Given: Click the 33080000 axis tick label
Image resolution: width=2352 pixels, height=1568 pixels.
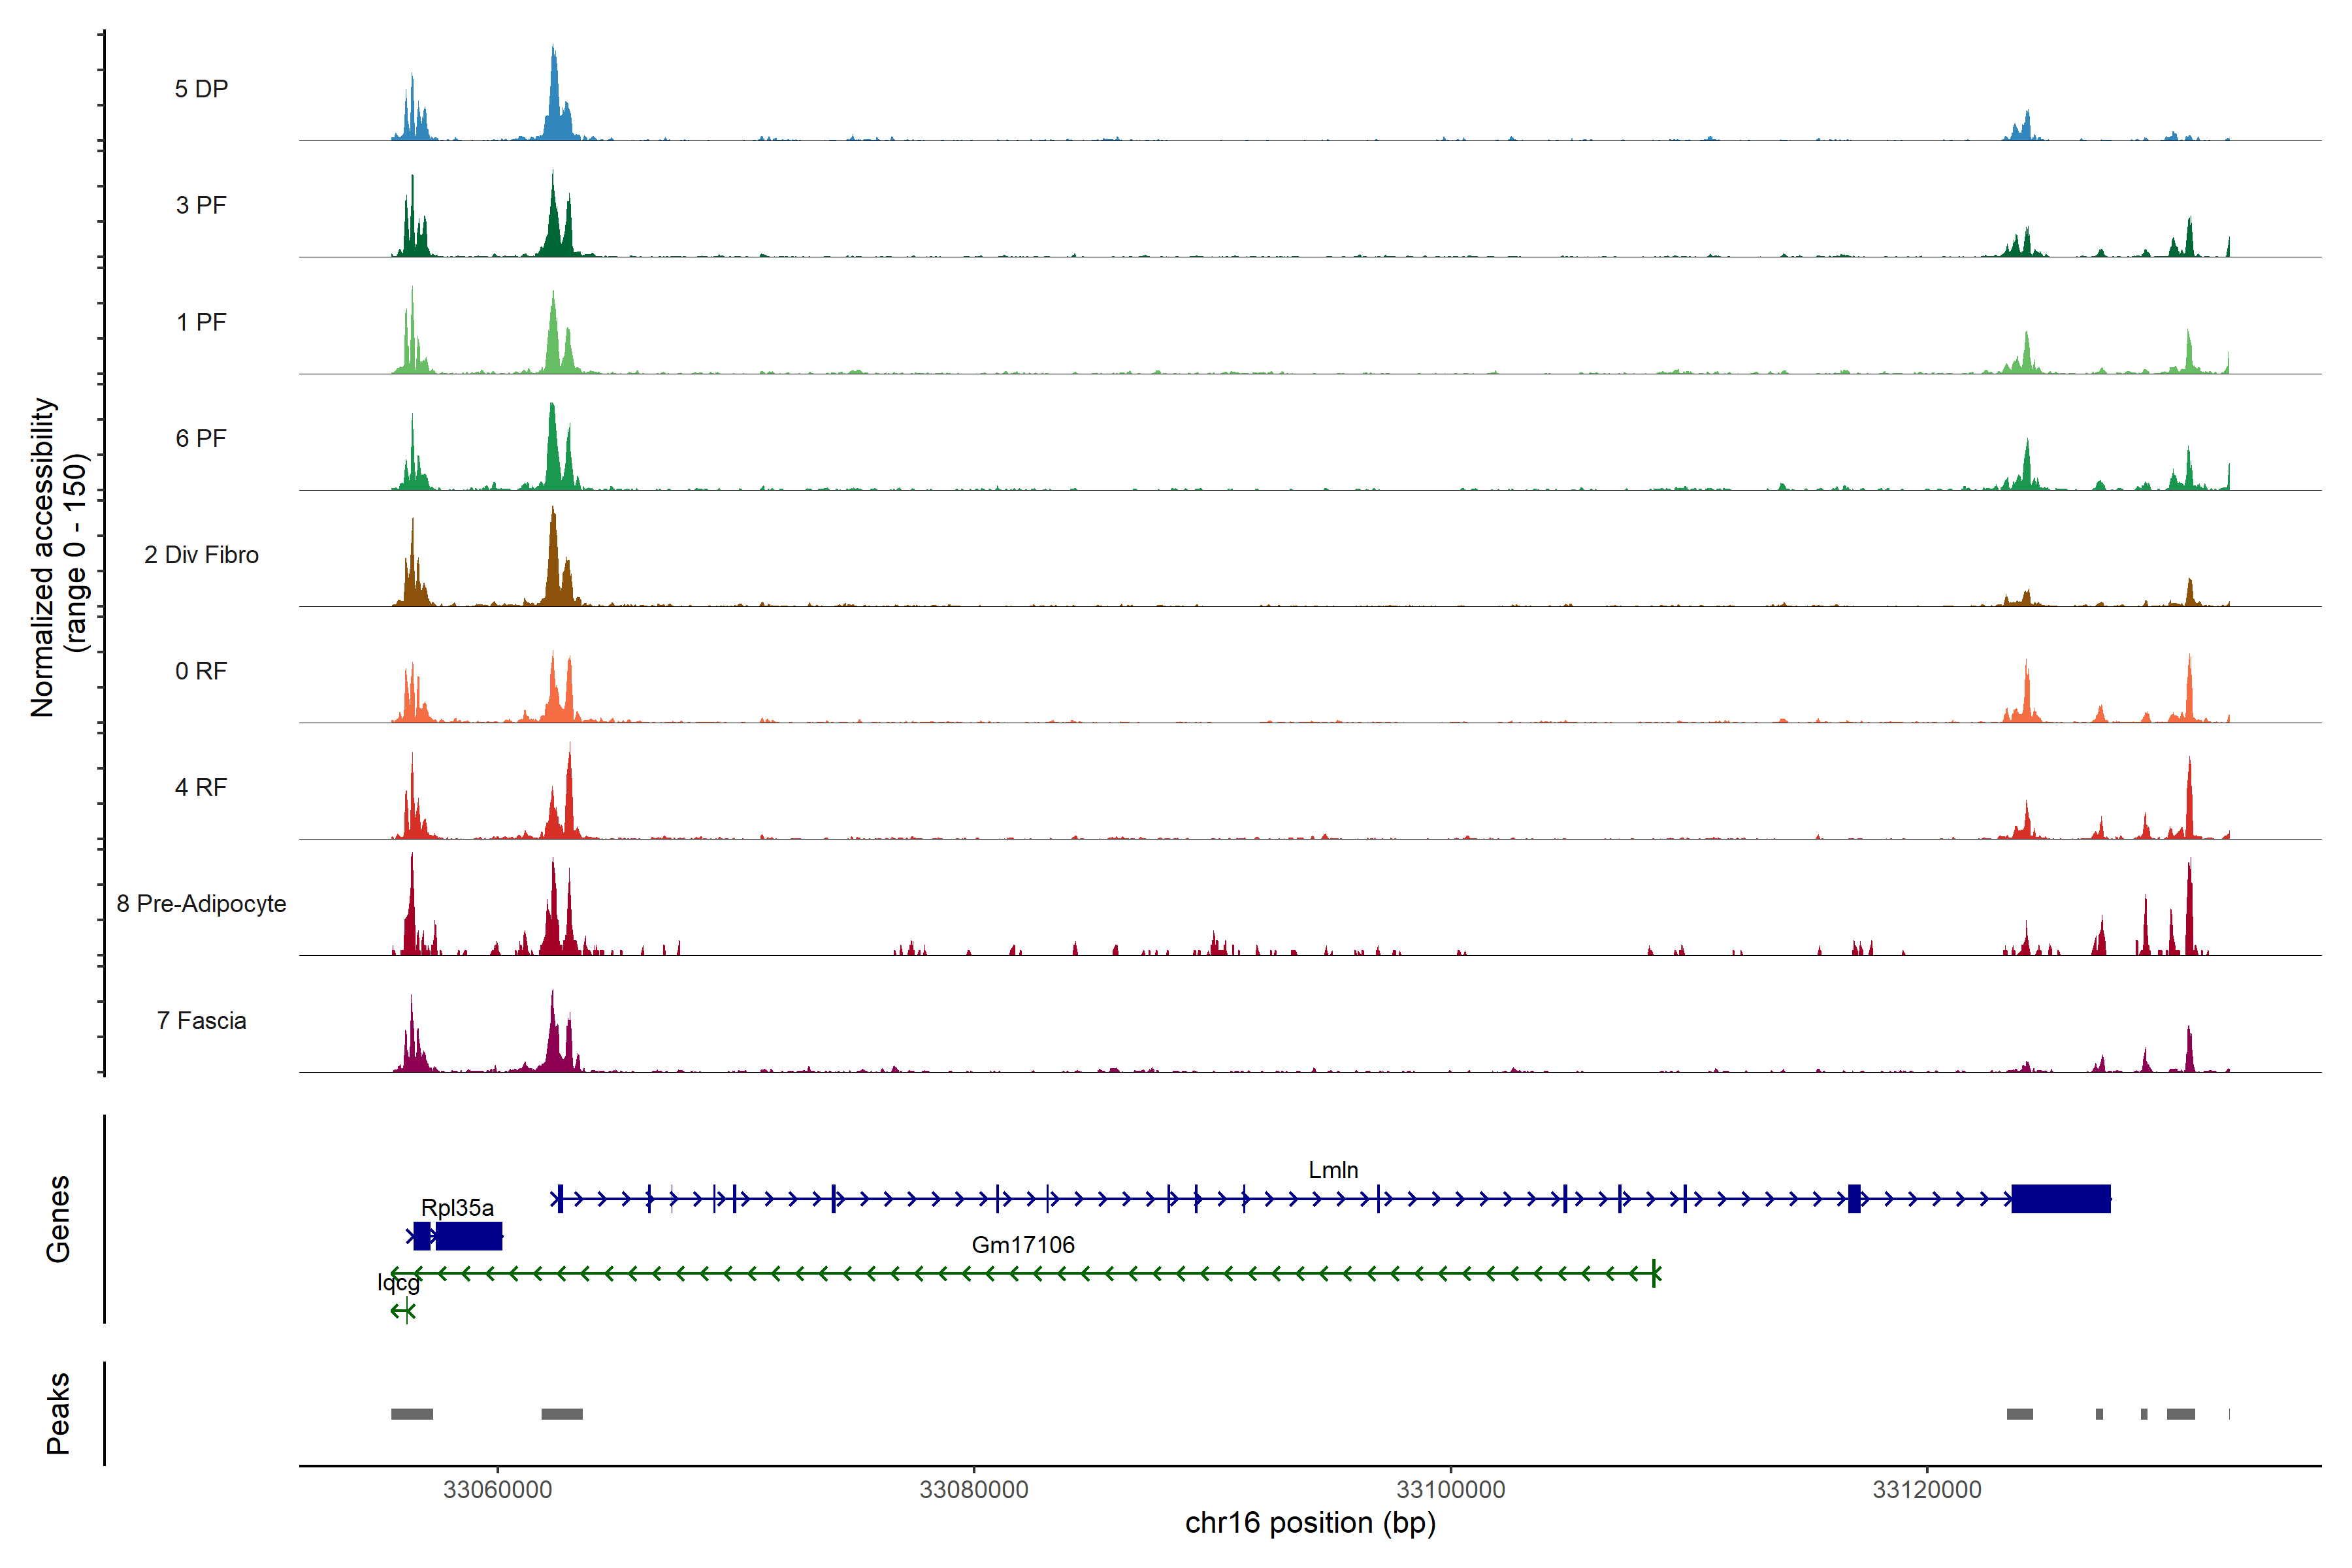Looking at the screenshot, I should [973, 1490].
